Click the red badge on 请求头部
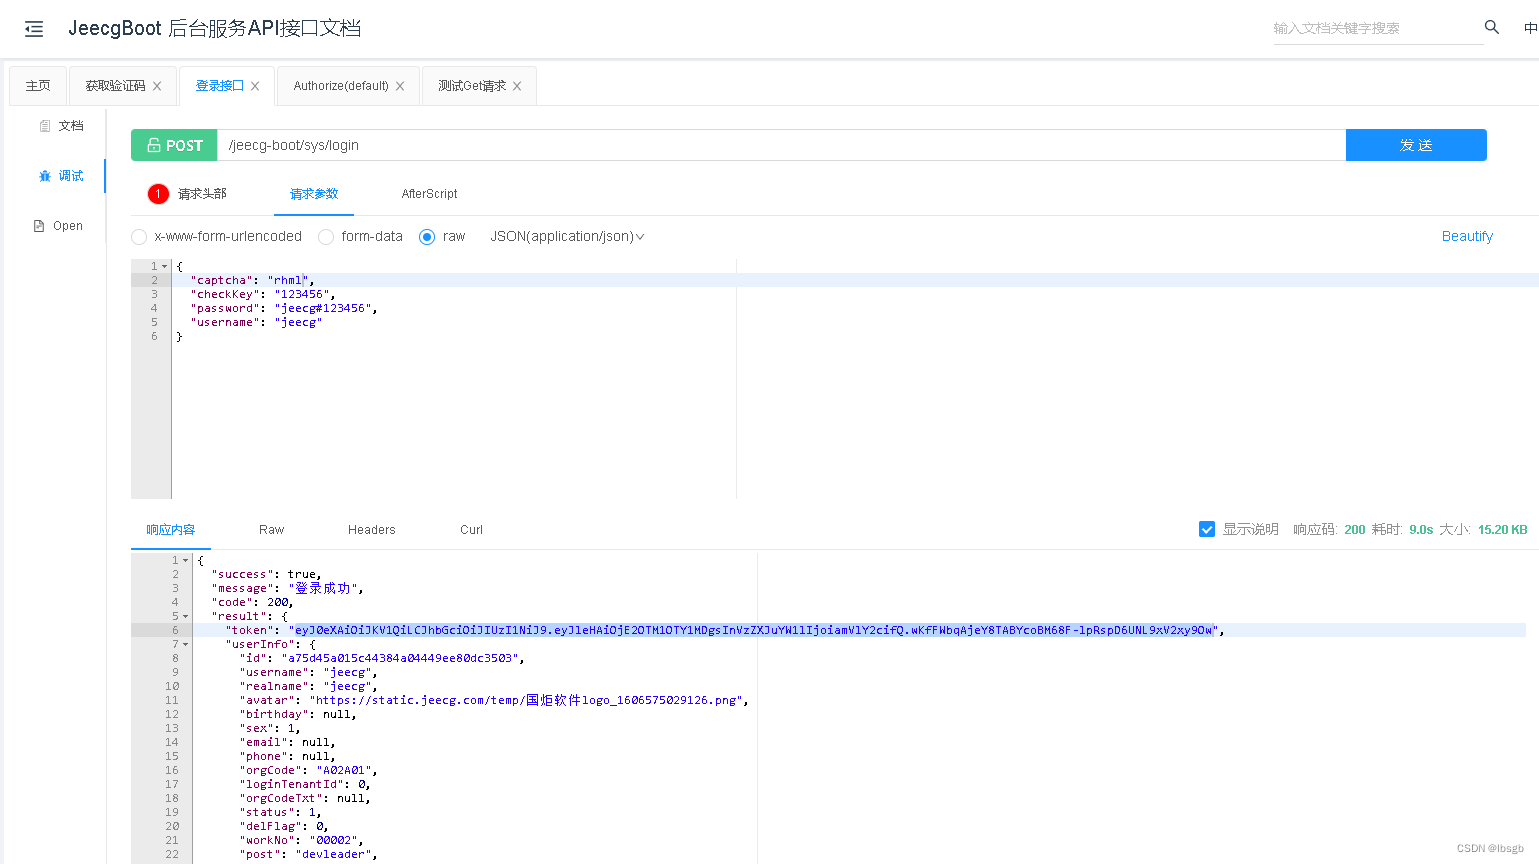The image size is (1539, 864). 158,194
